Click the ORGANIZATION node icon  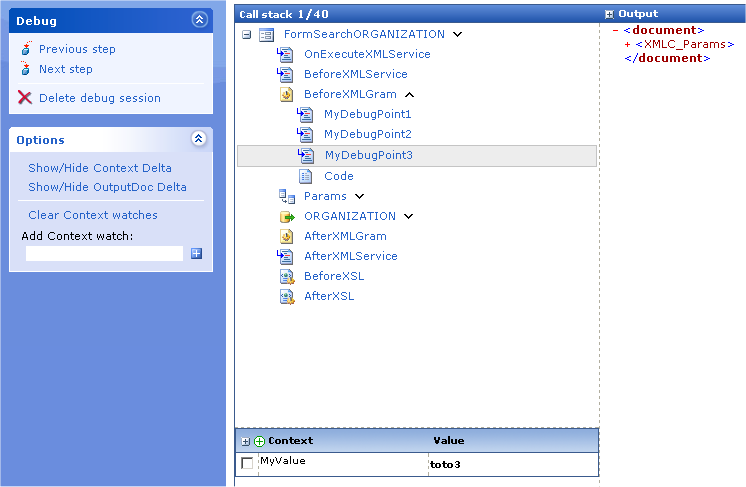tap(286, 216)
